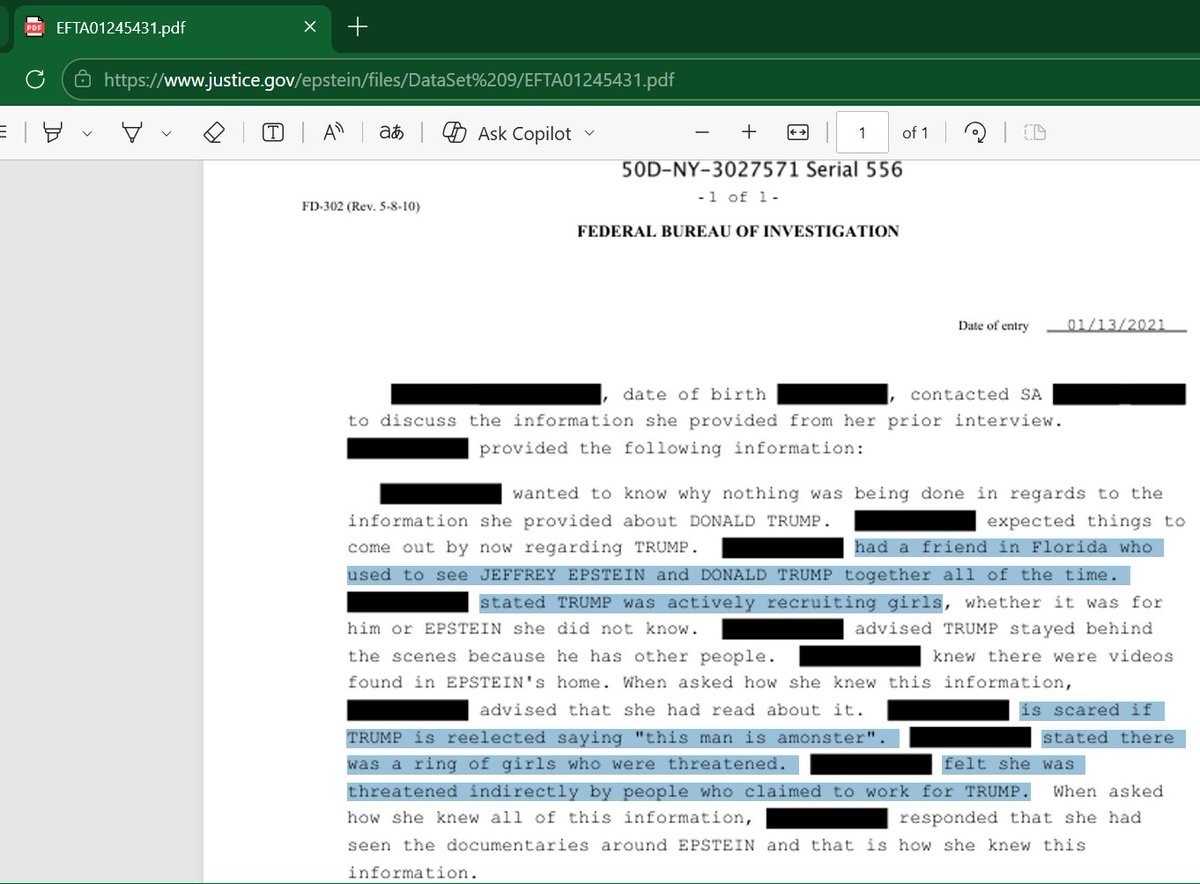Zoom out of the PDF
1200x884 pixels.
click(x=702, y=133)
